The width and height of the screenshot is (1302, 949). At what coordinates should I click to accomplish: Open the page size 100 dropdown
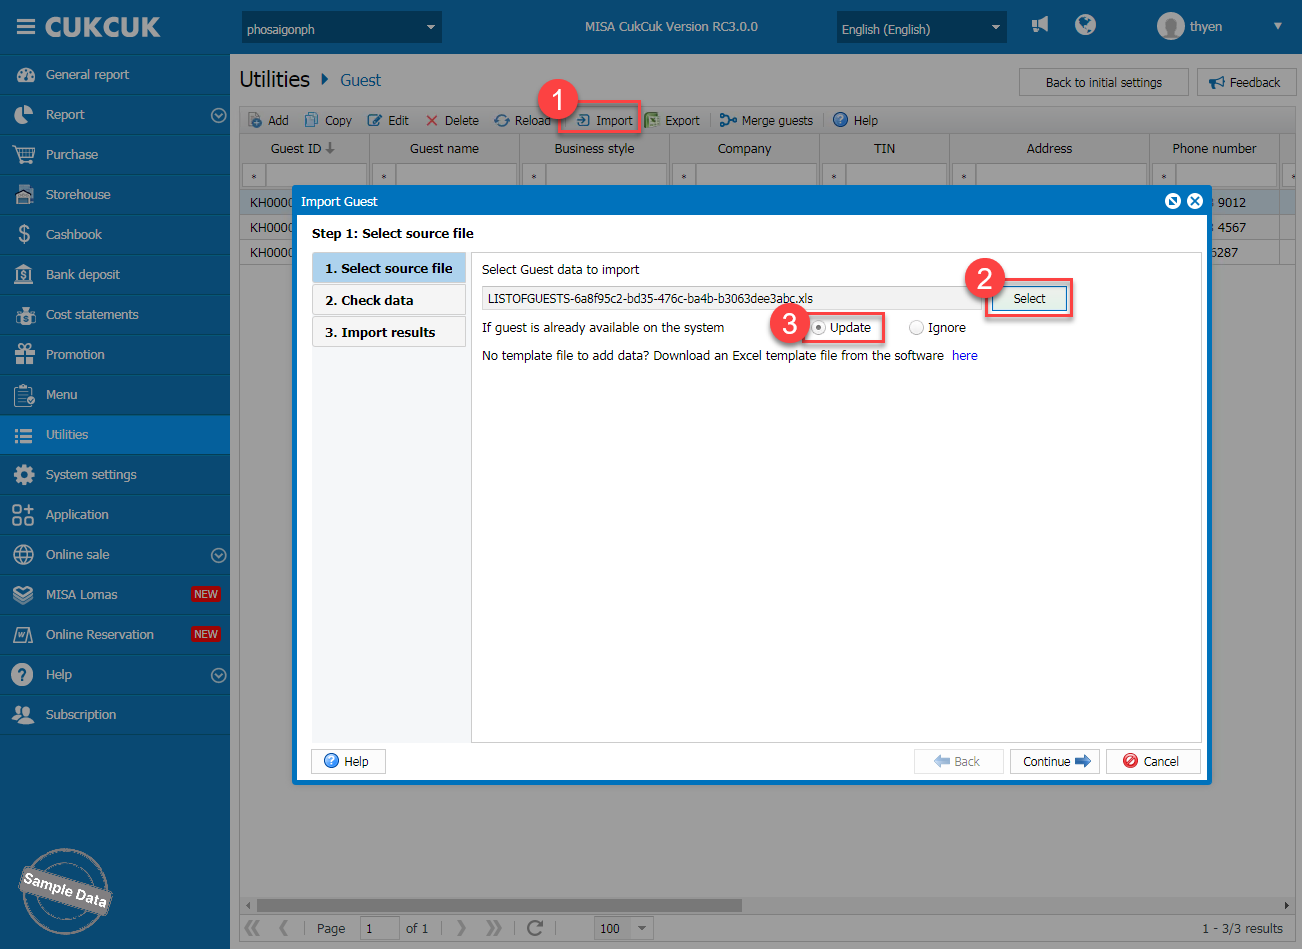642,928
